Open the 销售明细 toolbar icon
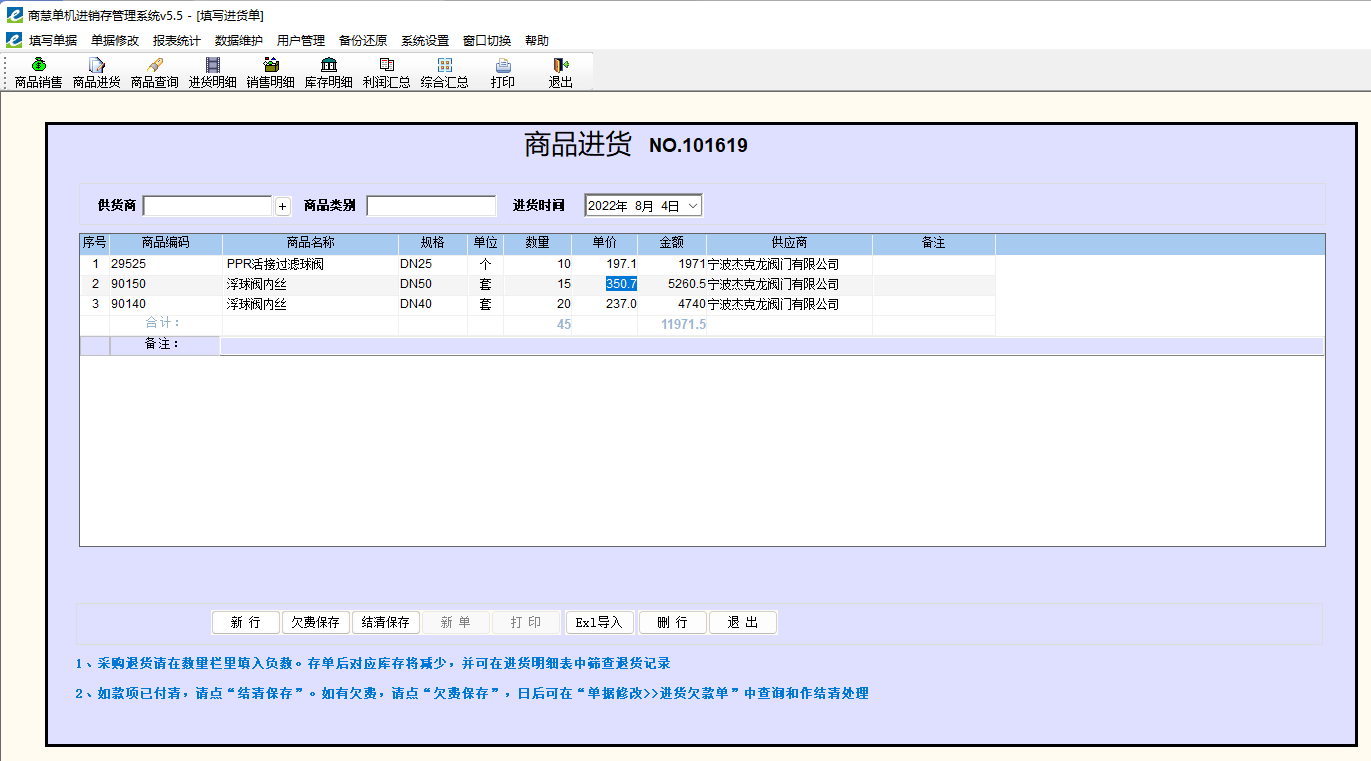The height and width of the screenshot is (761, 1371). click(271, 73)
